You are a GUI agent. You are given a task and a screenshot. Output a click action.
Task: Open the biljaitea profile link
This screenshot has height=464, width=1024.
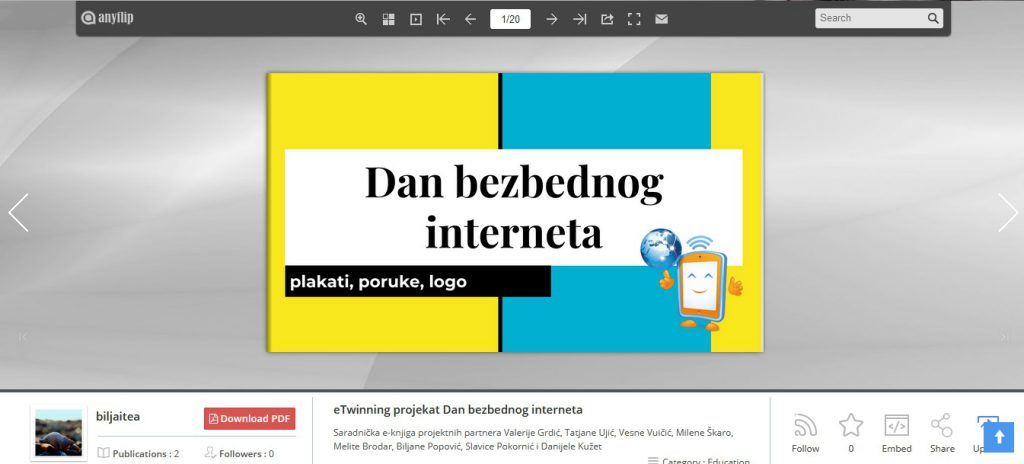pyautogui.click(x=118, y=417)
